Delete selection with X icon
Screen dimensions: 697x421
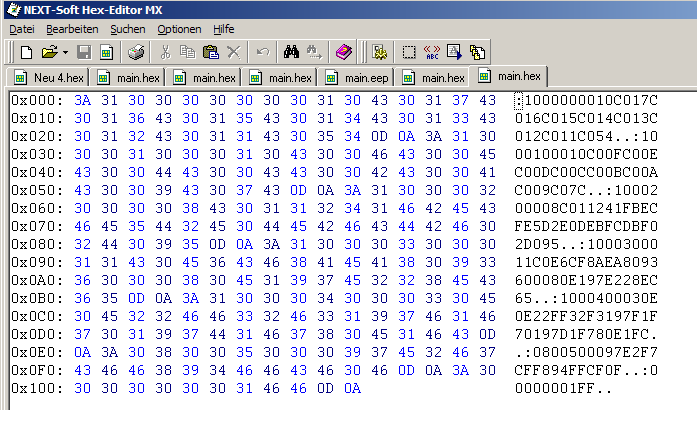[x=234, y=52]
